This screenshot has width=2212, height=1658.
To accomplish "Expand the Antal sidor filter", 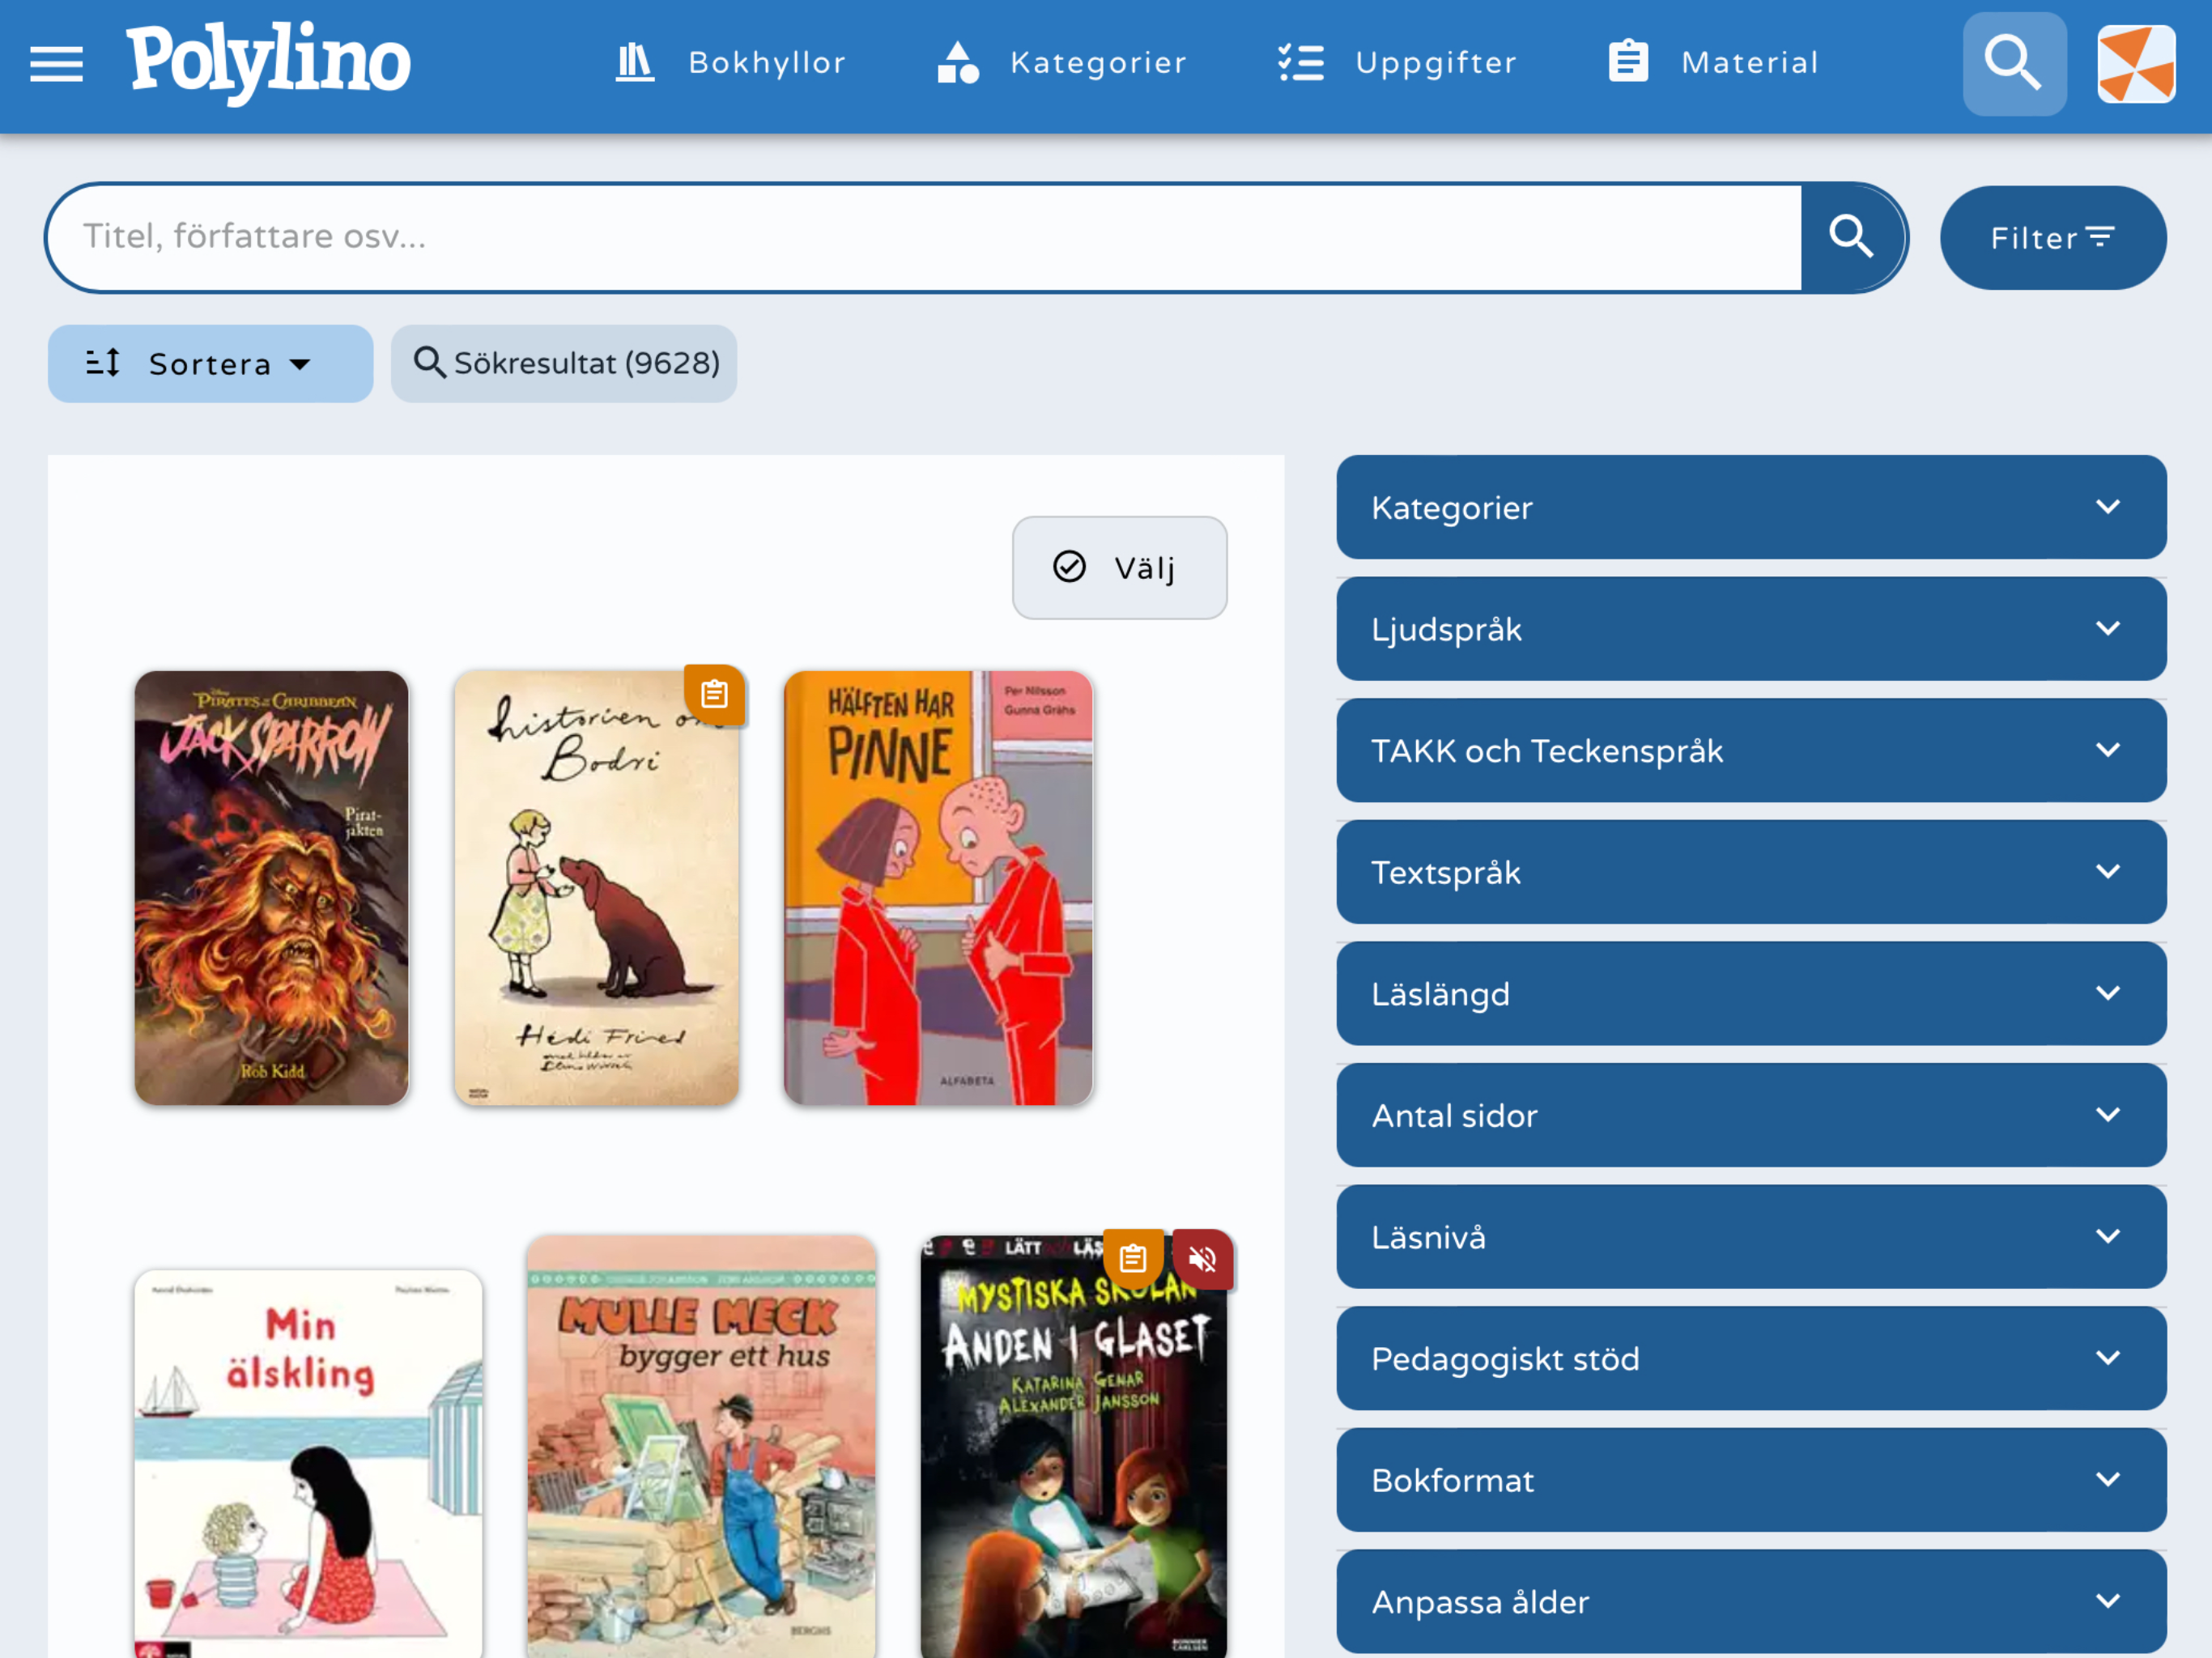I will tap(1751, 1115).
